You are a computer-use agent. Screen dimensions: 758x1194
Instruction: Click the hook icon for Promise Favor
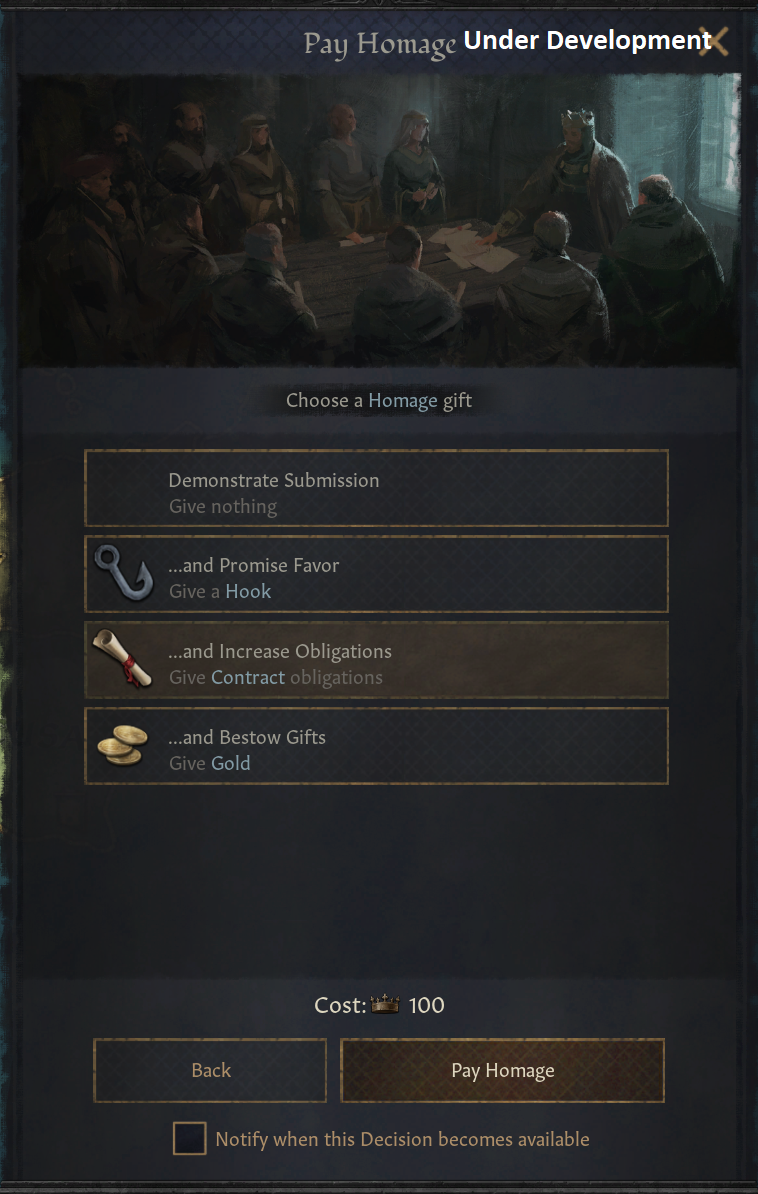(x=123, y=574)
